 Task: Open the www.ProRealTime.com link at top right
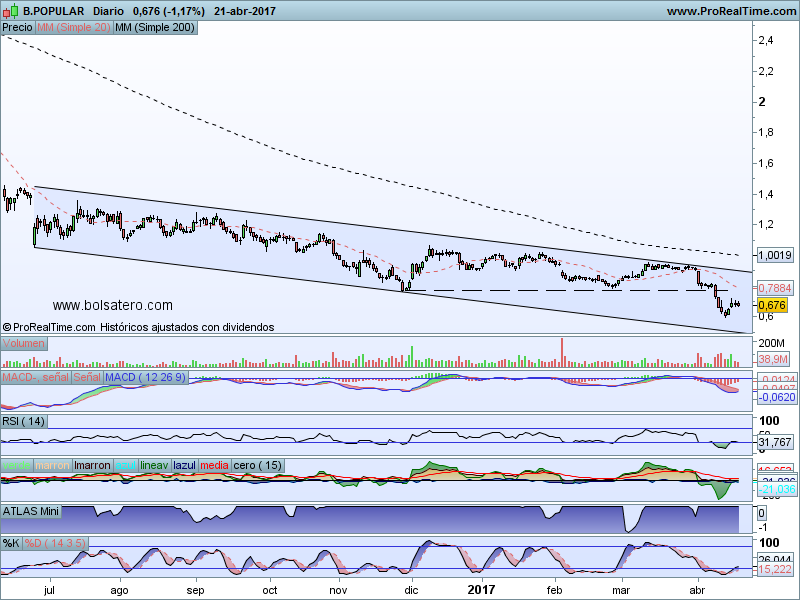730,11
